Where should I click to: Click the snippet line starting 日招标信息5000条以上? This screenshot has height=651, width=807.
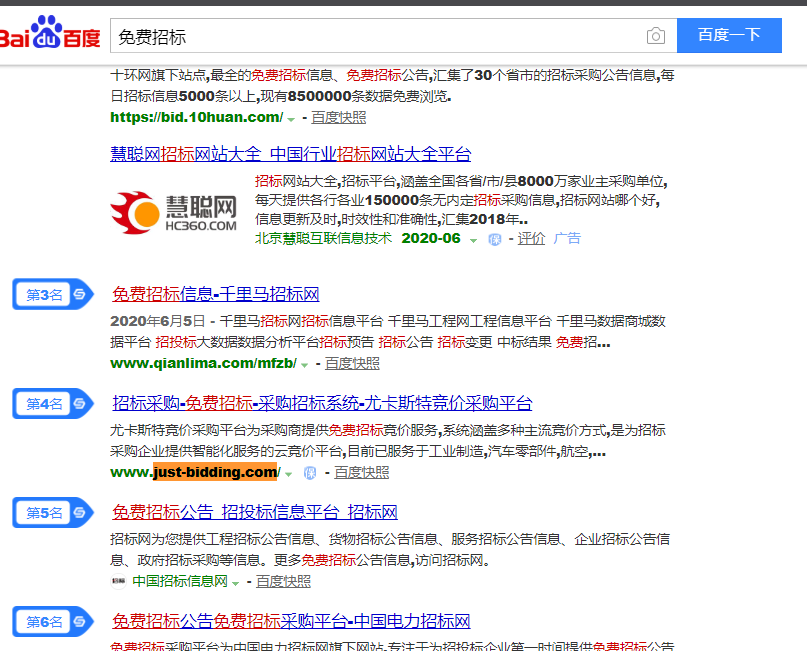(281, 96)
